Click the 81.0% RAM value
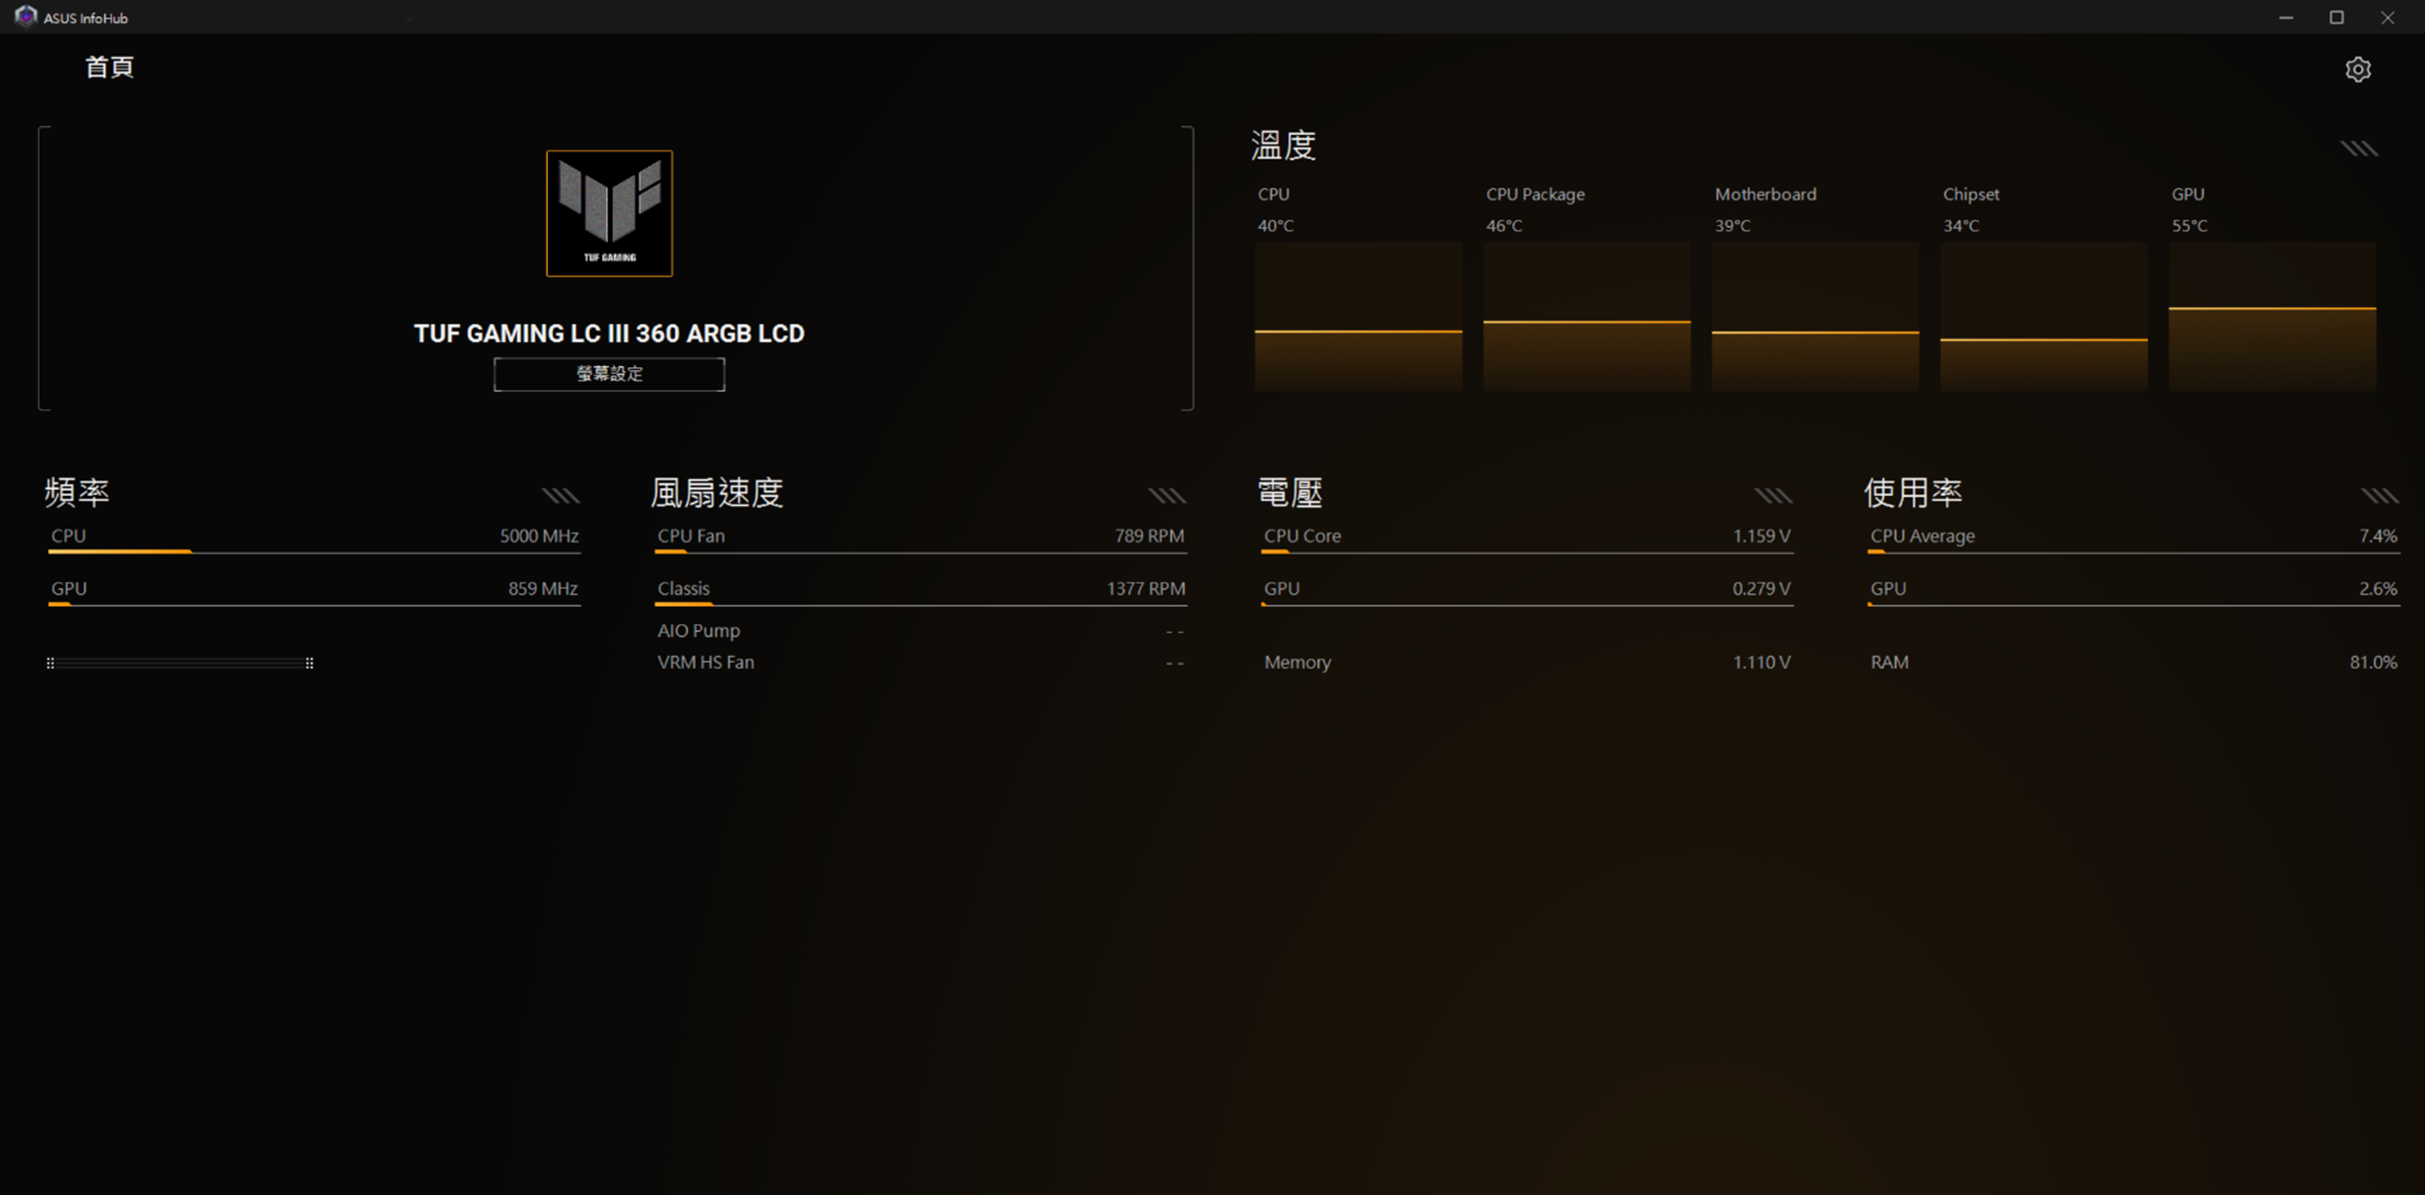 pyautogui.click(x=2373, y=662)
